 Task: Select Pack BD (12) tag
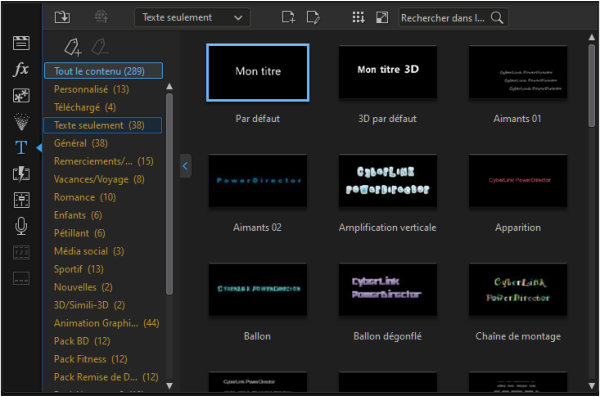tap(82, 341)
